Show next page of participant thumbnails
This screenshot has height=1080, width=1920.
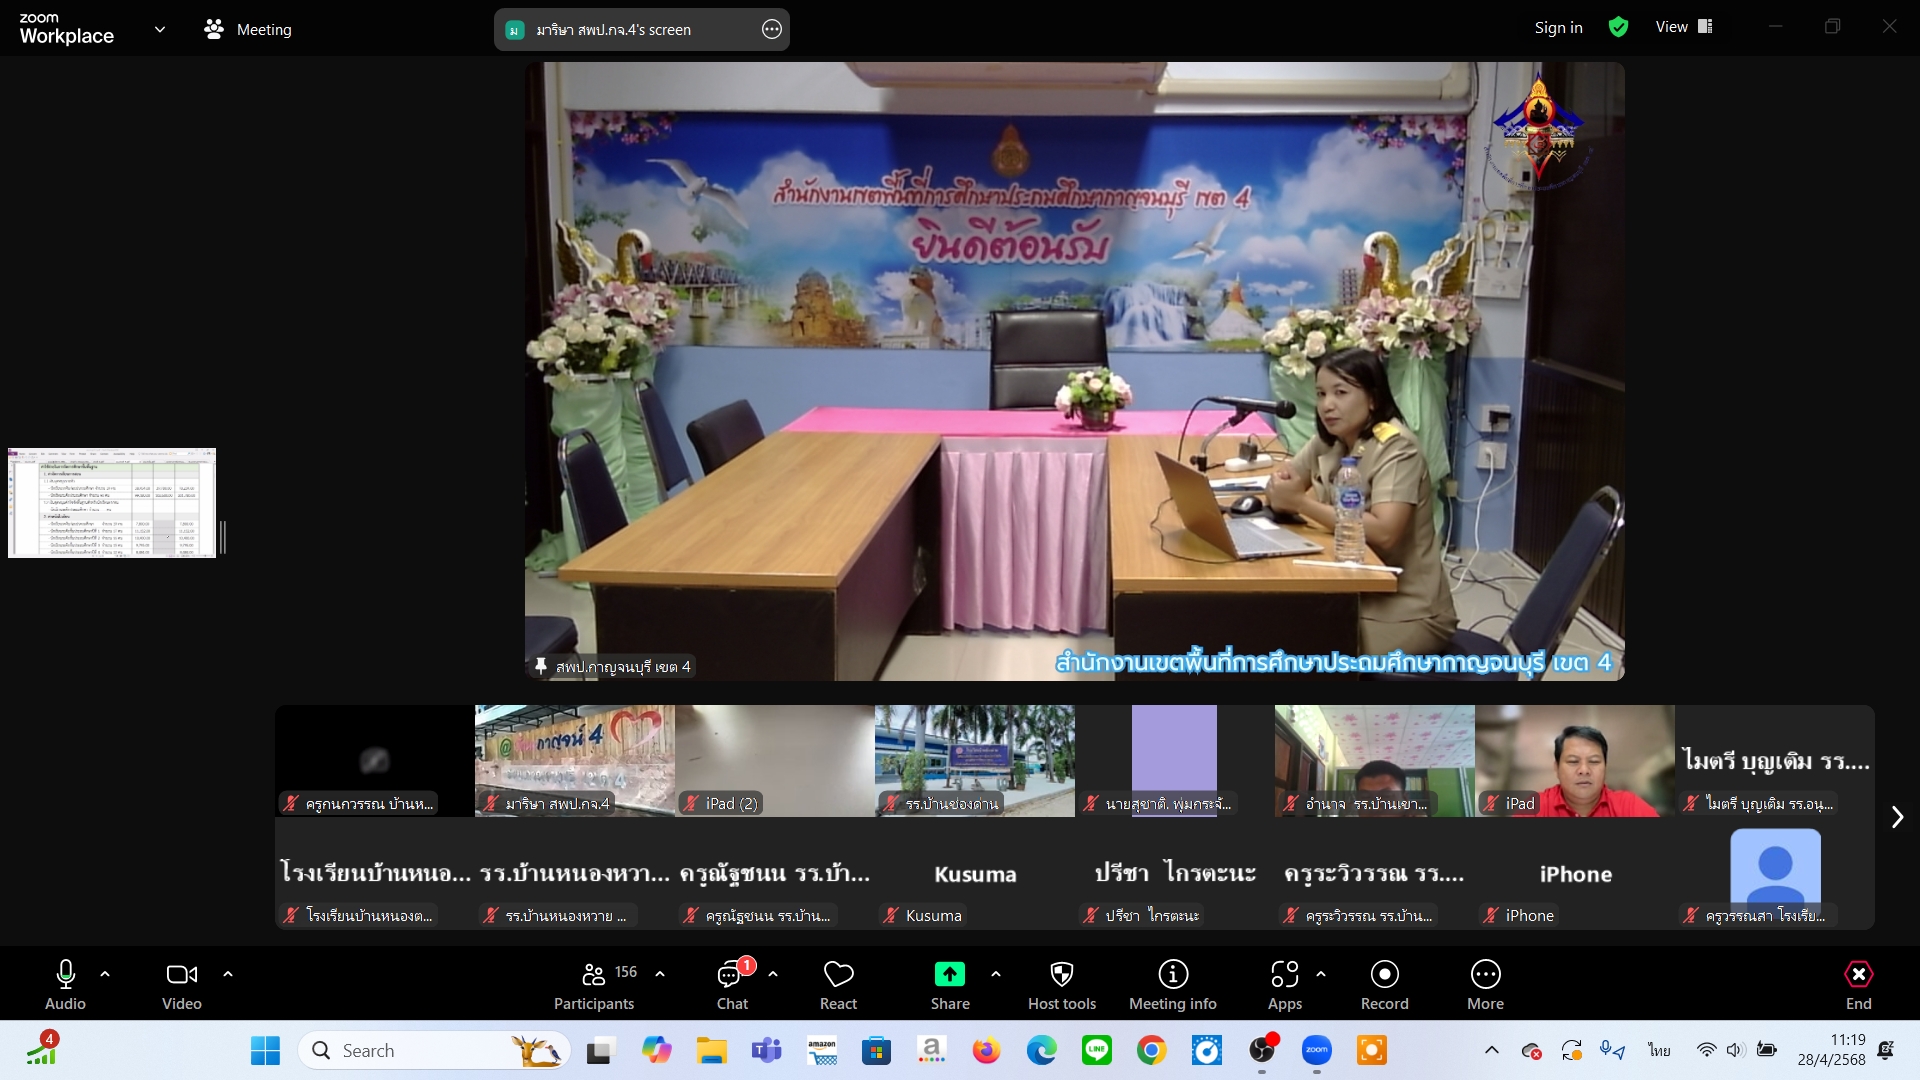coord(1897,817)
